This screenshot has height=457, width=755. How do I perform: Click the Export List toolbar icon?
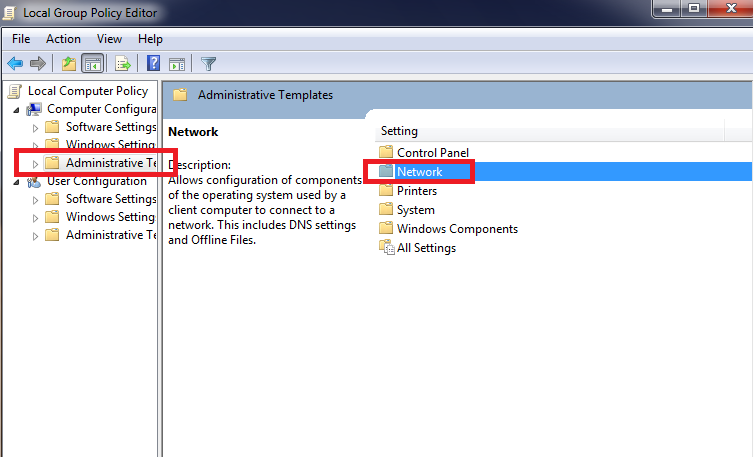point(123,63)
